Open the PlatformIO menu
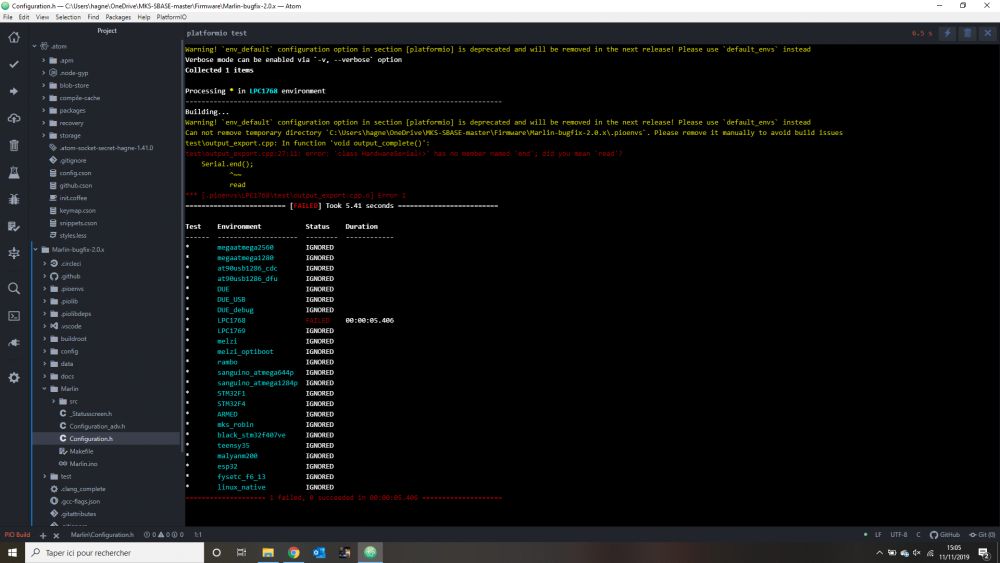This screenshot has height=563, width=1000. [x=172, y=17]
